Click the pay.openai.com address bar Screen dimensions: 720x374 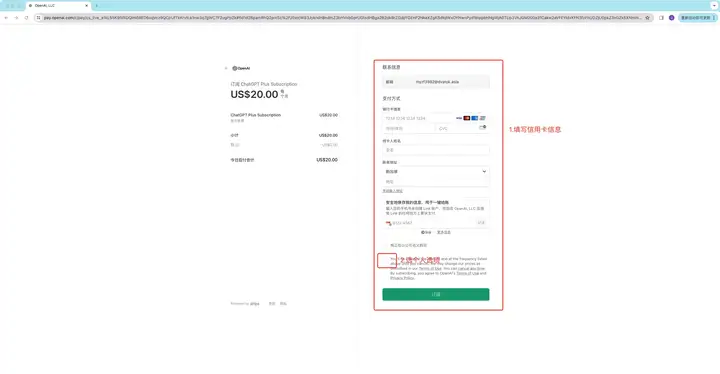[x=342, y=17]
